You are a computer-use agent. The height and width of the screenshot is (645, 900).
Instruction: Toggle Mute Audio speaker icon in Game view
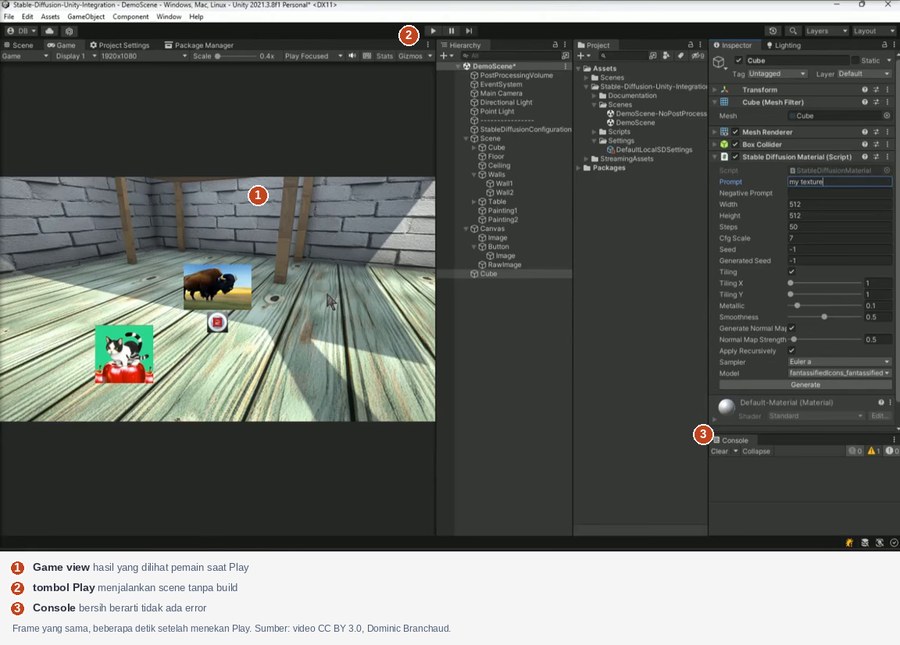point(352,56)
